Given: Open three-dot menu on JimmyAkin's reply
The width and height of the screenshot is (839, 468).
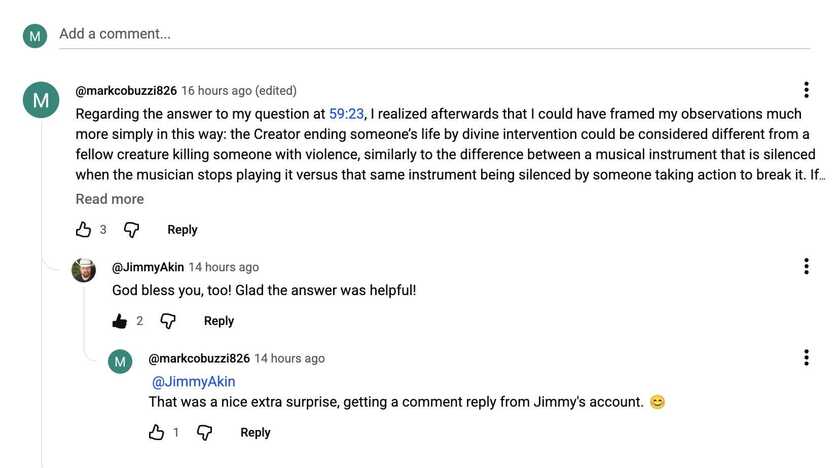Looking at the screenshot, I should (806, 266).
